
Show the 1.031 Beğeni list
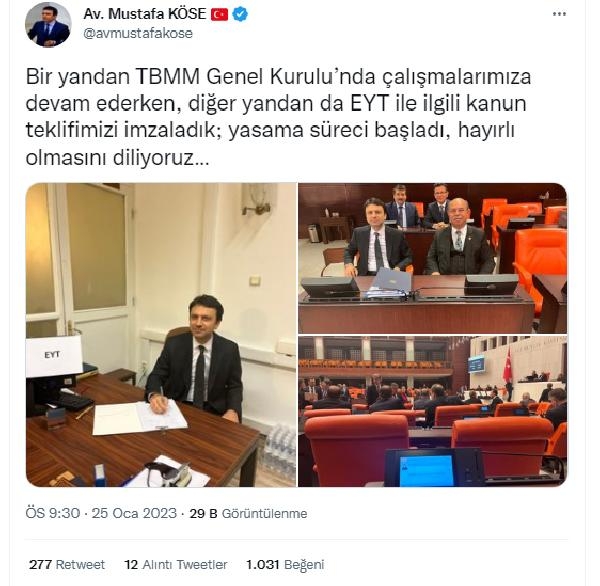click(285, 565)
